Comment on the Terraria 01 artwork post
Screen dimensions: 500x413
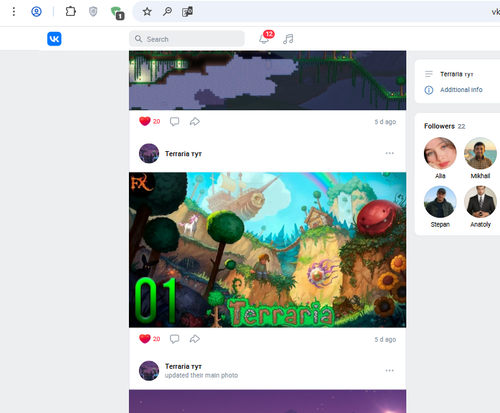pos(174,339)
